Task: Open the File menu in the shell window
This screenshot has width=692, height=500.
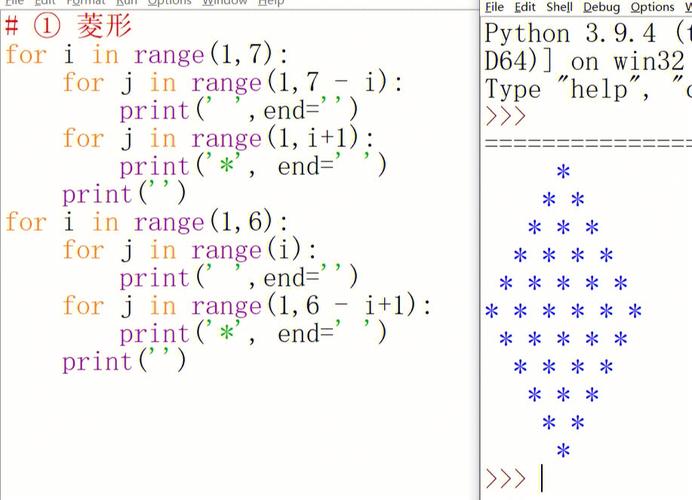Action: coord(494,7)
